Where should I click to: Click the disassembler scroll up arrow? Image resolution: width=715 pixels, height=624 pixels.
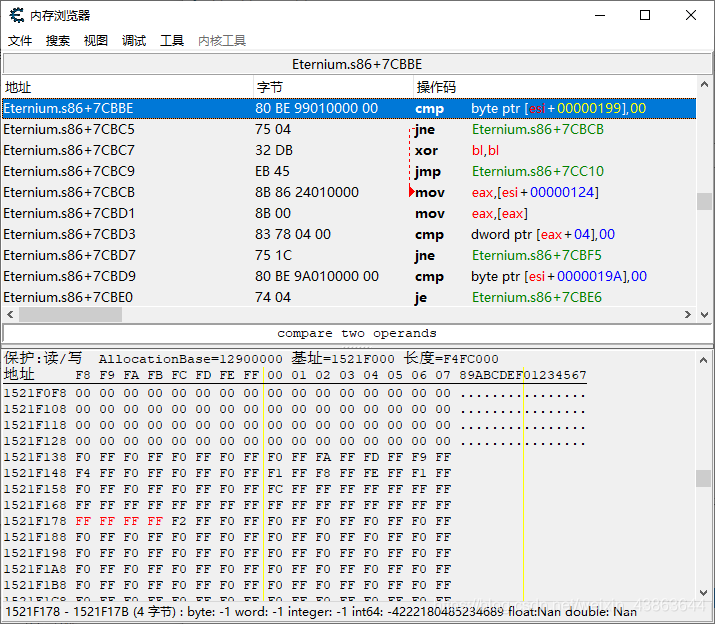(704, 84)
